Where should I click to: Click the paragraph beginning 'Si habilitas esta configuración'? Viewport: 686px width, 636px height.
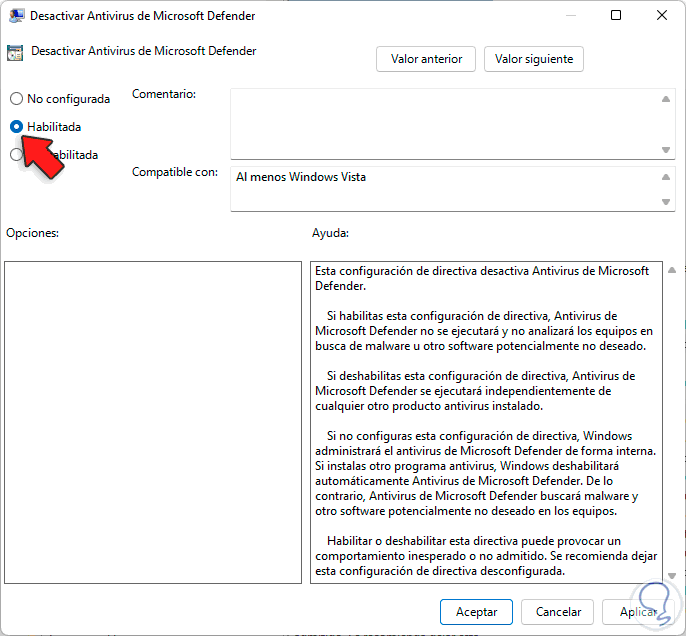pos(484,331)
